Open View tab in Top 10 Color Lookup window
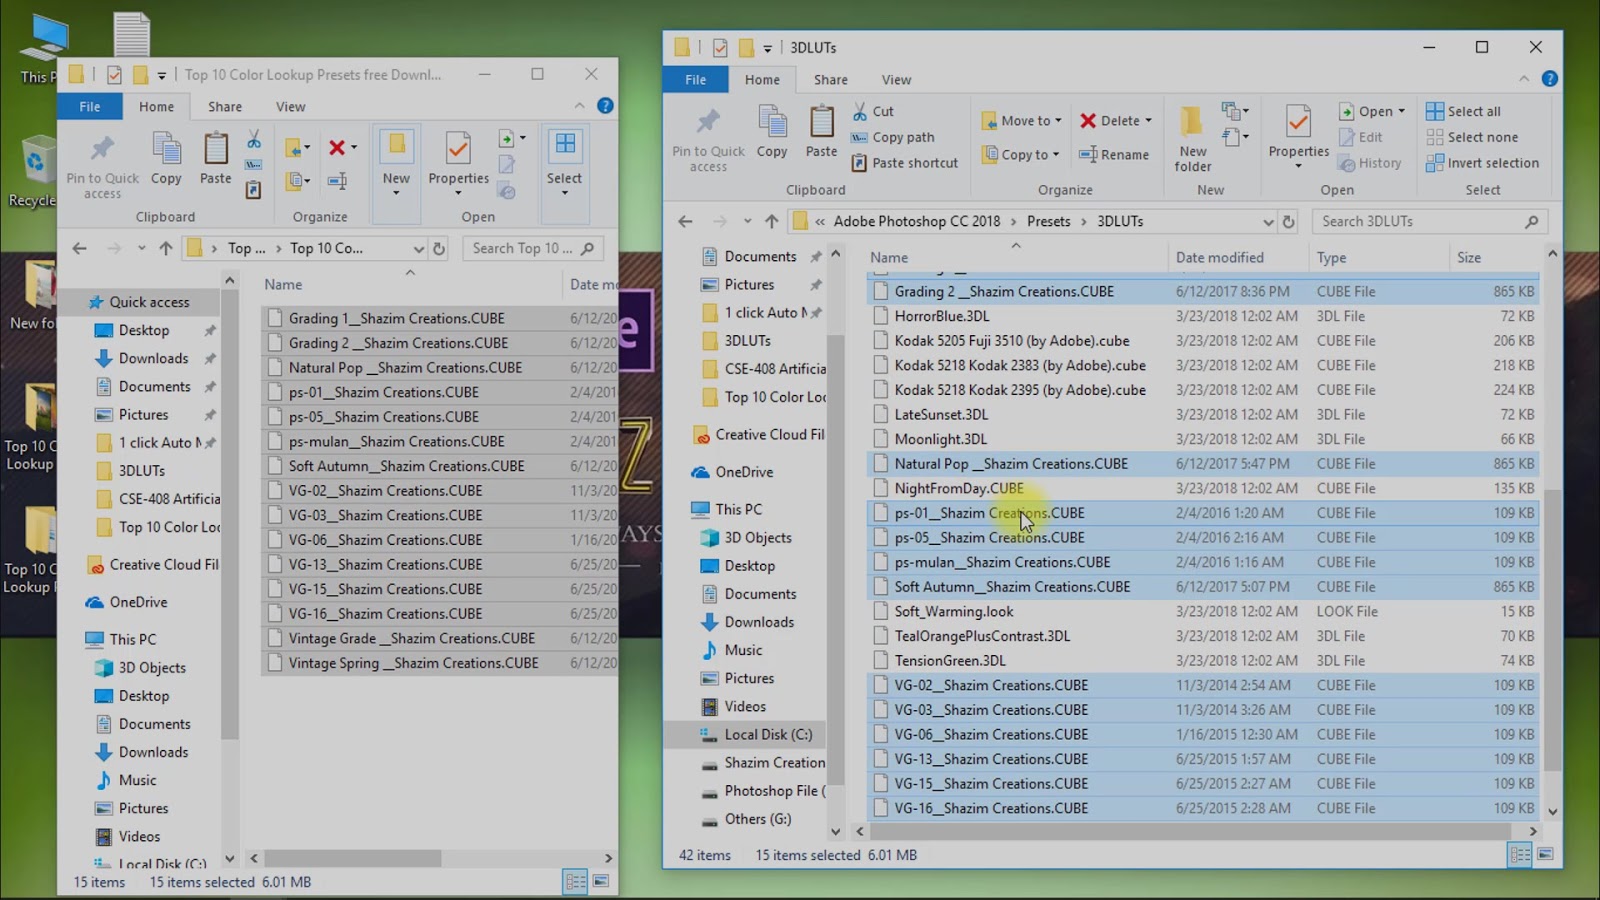Viewport: 1600px width, 900px height. coord(290,107)
